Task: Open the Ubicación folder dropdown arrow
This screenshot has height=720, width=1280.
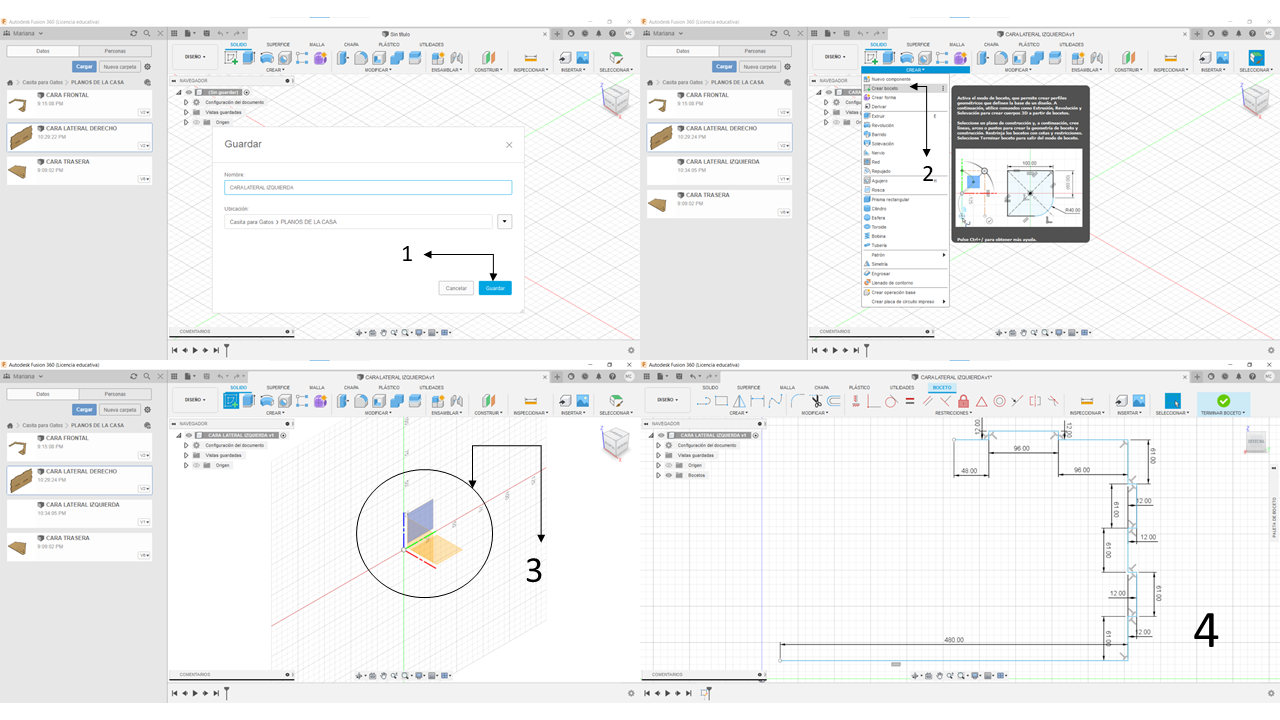Action: pyautogui.click(x=504, y=222)
